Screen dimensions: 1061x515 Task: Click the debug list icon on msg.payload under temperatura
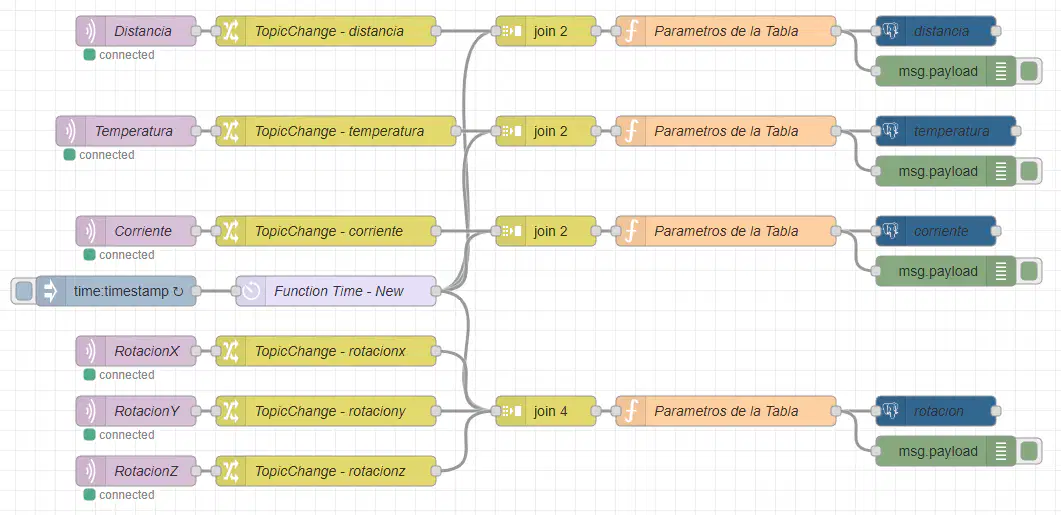[x=1001, y=171]
